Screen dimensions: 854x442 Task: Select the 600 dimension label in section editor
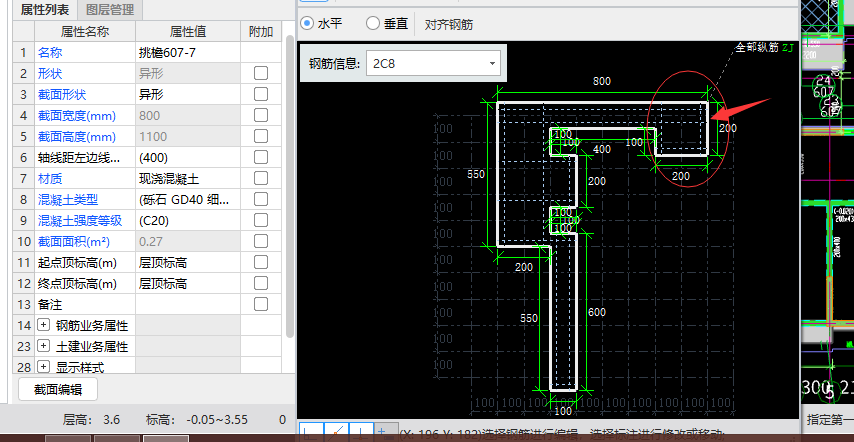coord(597,312)
